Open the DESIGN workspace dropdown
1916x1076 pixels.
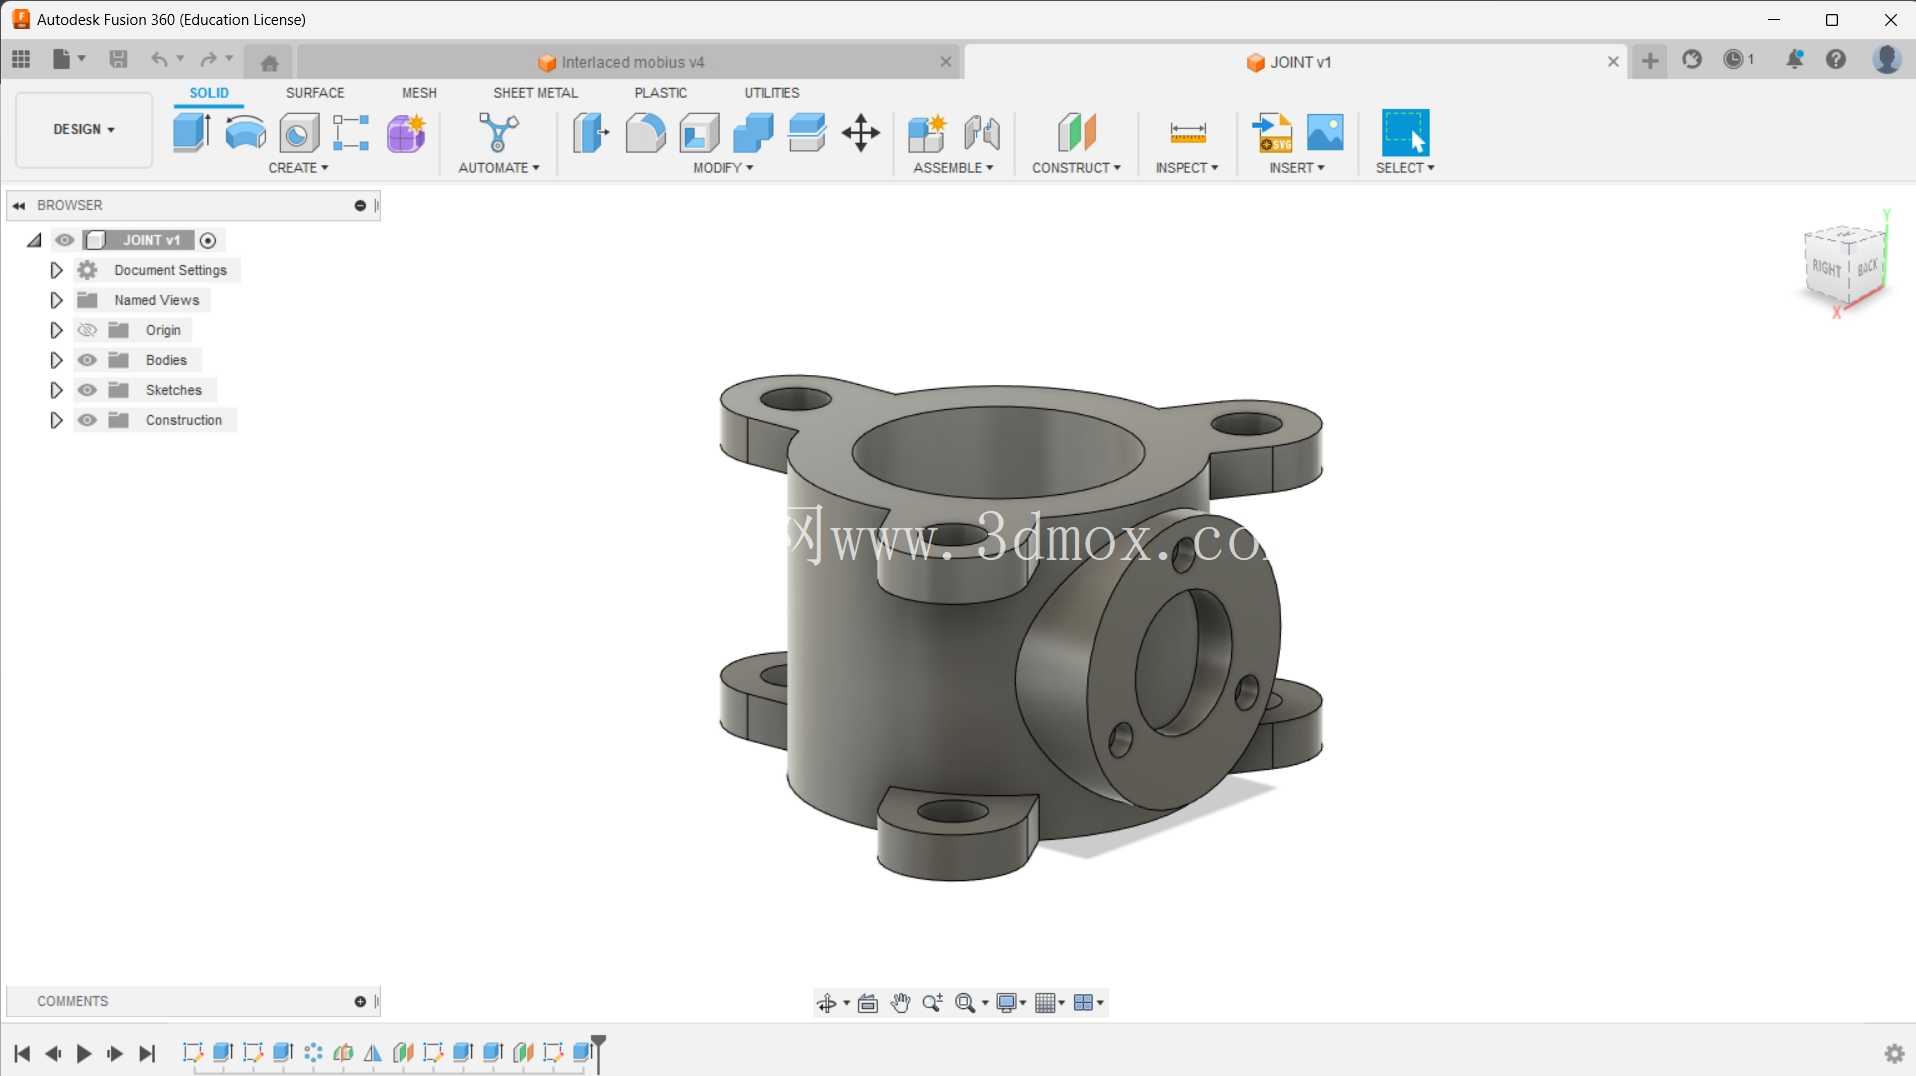[x=84, y=129]
